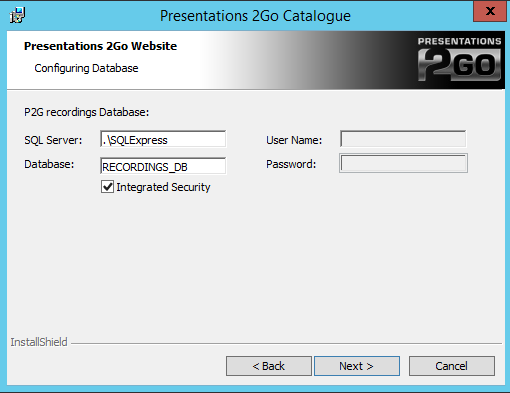Click the Presentations 2Go Catalogue title bar
Screen dimensions: 510x393
[255, 16]
